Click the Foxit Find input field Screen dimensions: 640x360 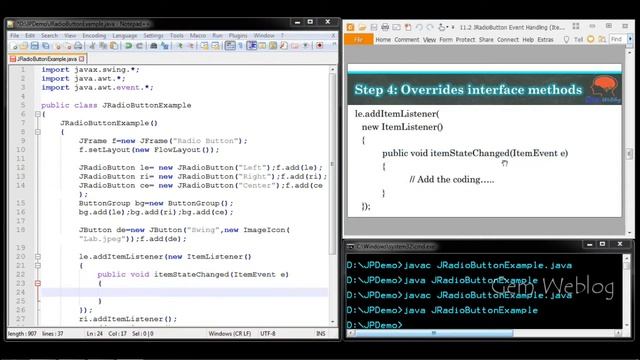click(618, 39)
